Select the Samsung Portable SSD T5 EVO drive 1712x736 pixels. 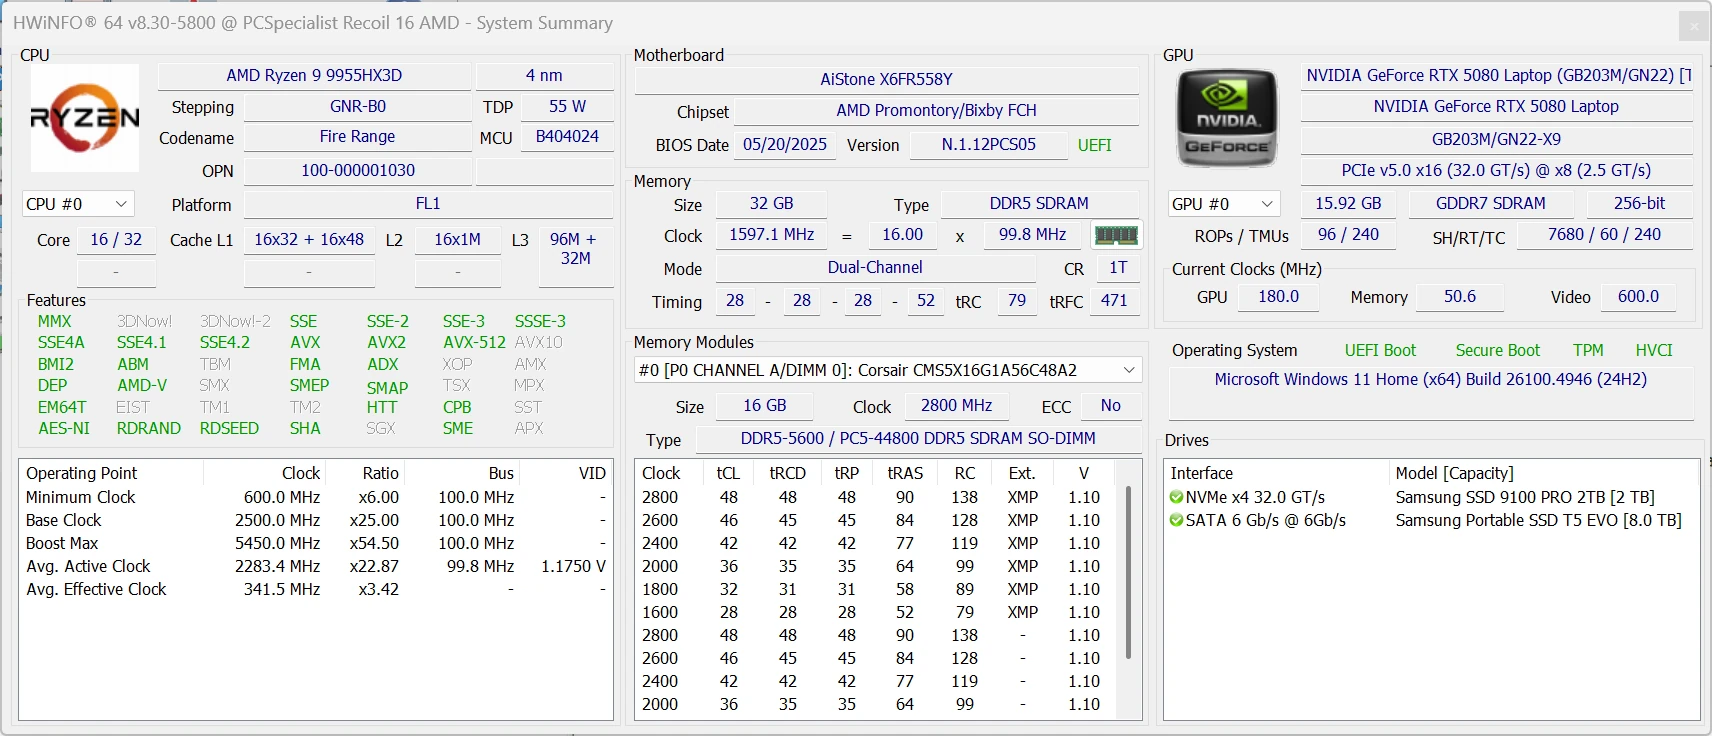1431,520
